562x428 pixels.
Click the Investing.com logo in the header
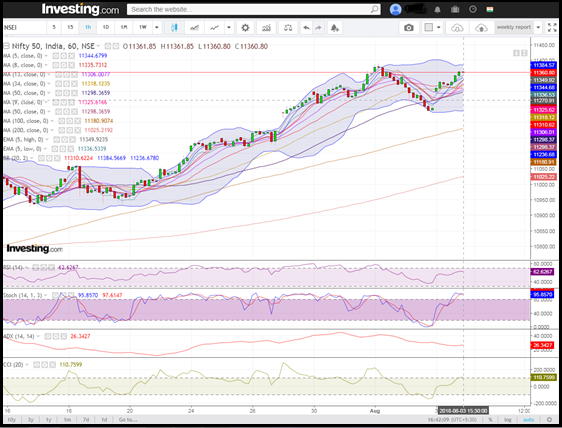tap(80, 9)
